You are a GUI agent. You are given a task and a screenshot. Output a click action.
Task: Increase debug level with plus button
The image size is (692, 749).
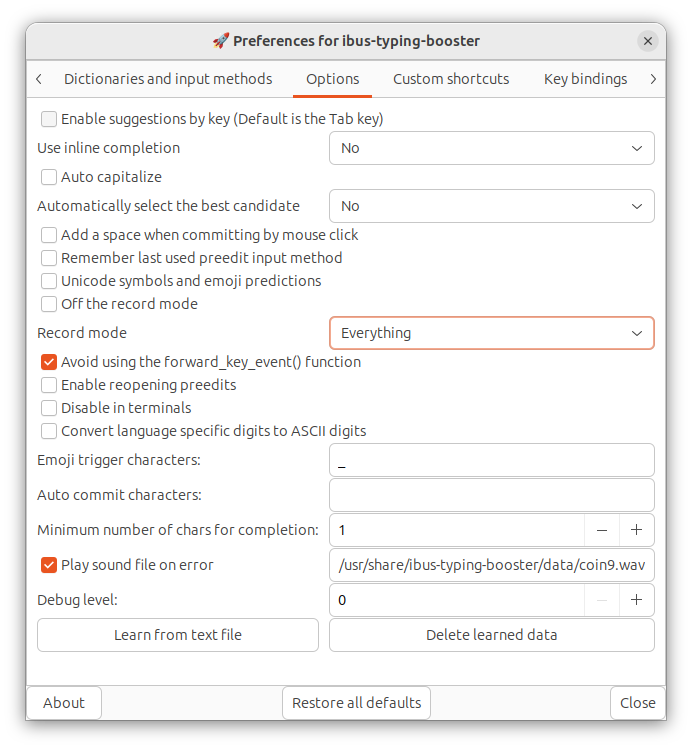pyautogui.click(x=636, y=600)
